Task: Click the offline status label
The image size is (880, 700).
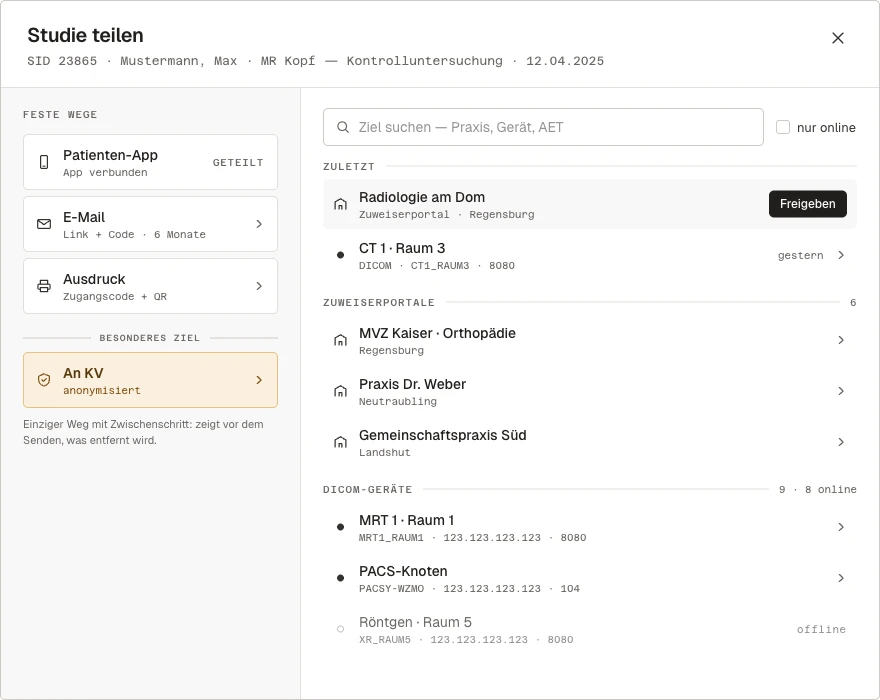Action: click(821, 629)
